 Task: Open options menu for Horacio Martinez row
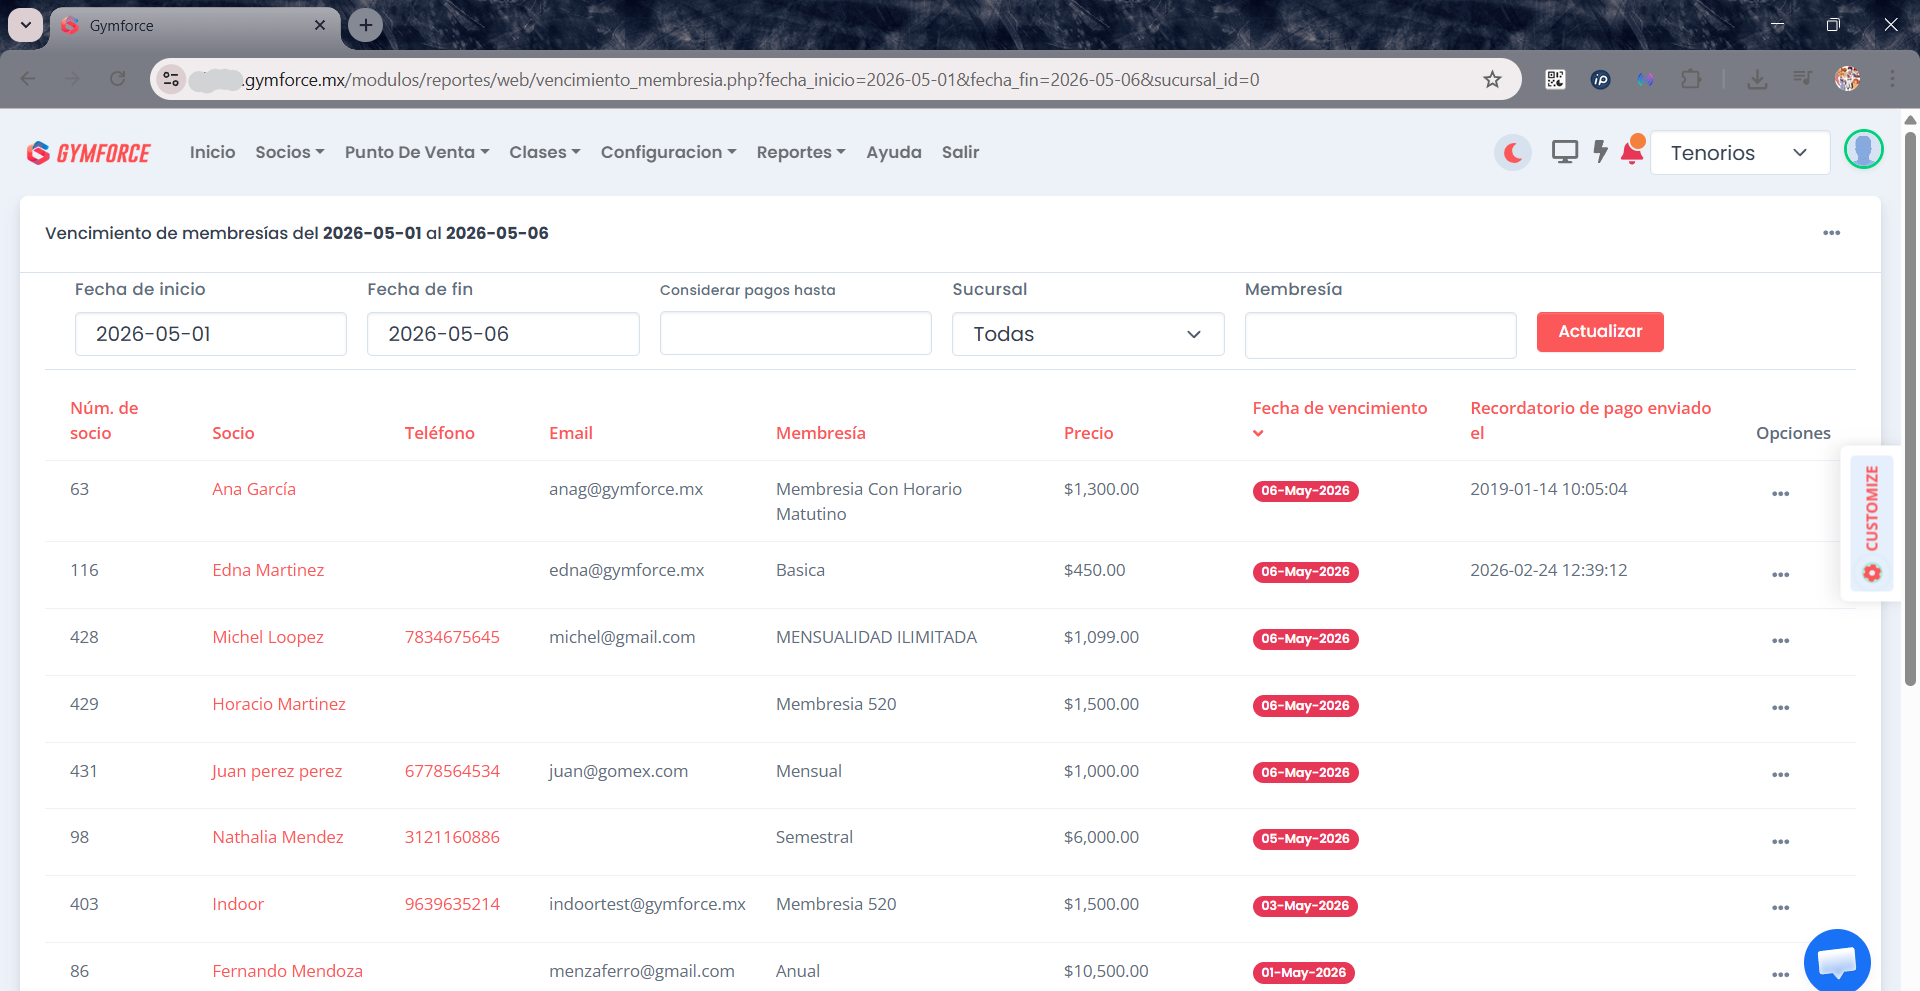point(1780,708)
